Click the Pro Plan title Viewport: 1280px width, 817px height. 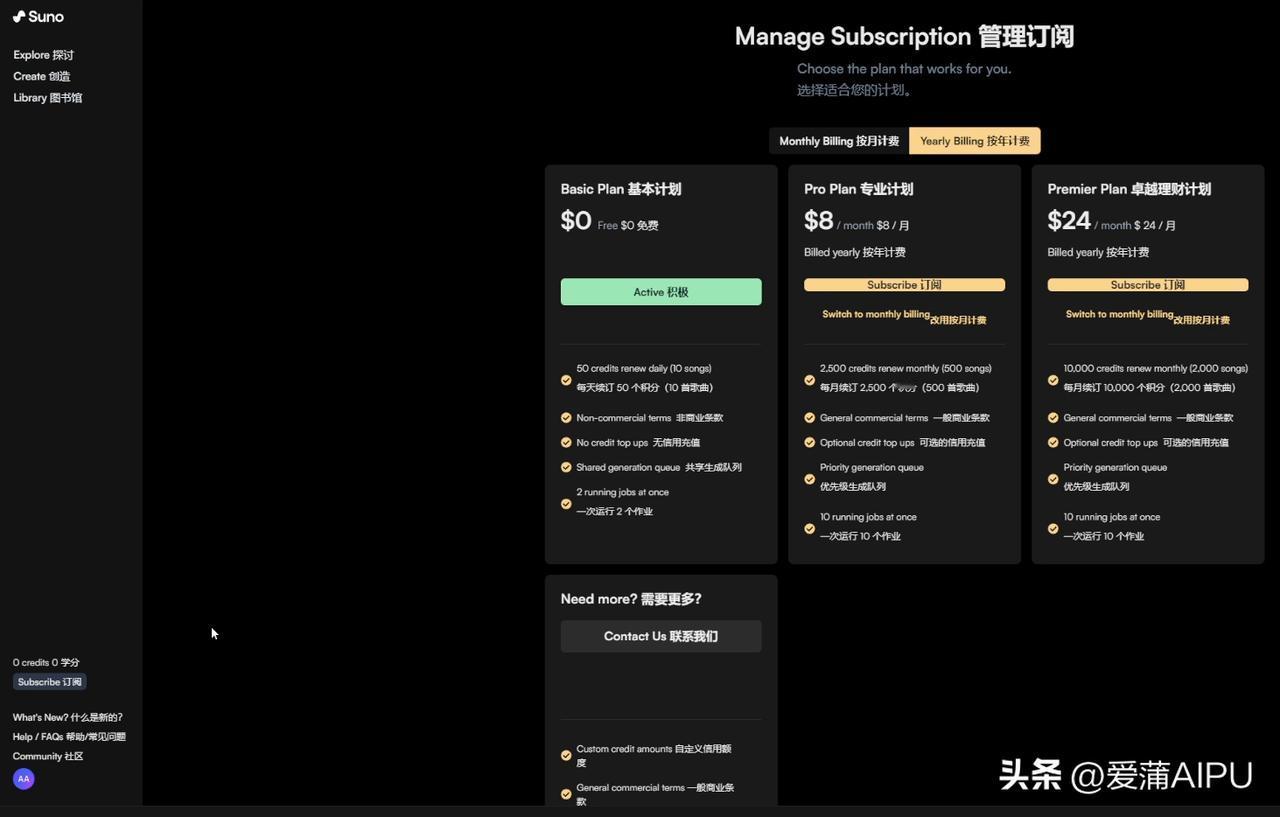pyautogui.click(x=858, y=189)
